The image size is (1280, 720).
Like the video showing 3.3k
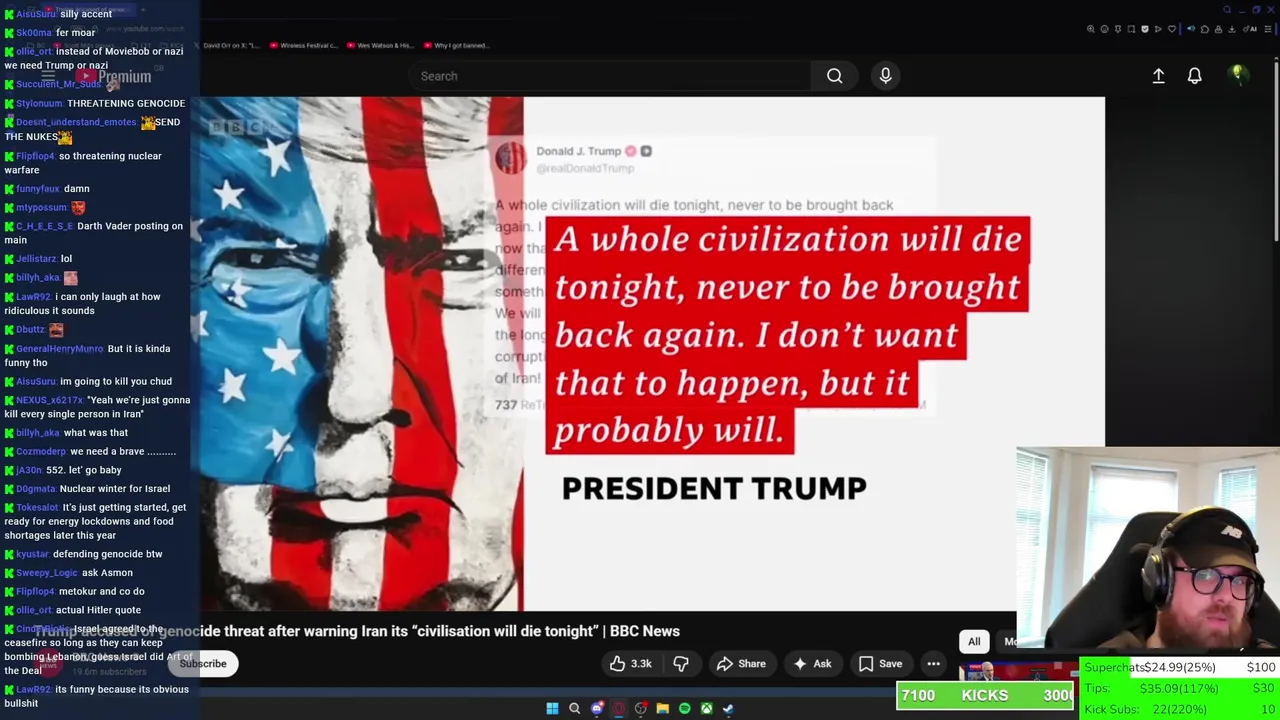point(630,663)
